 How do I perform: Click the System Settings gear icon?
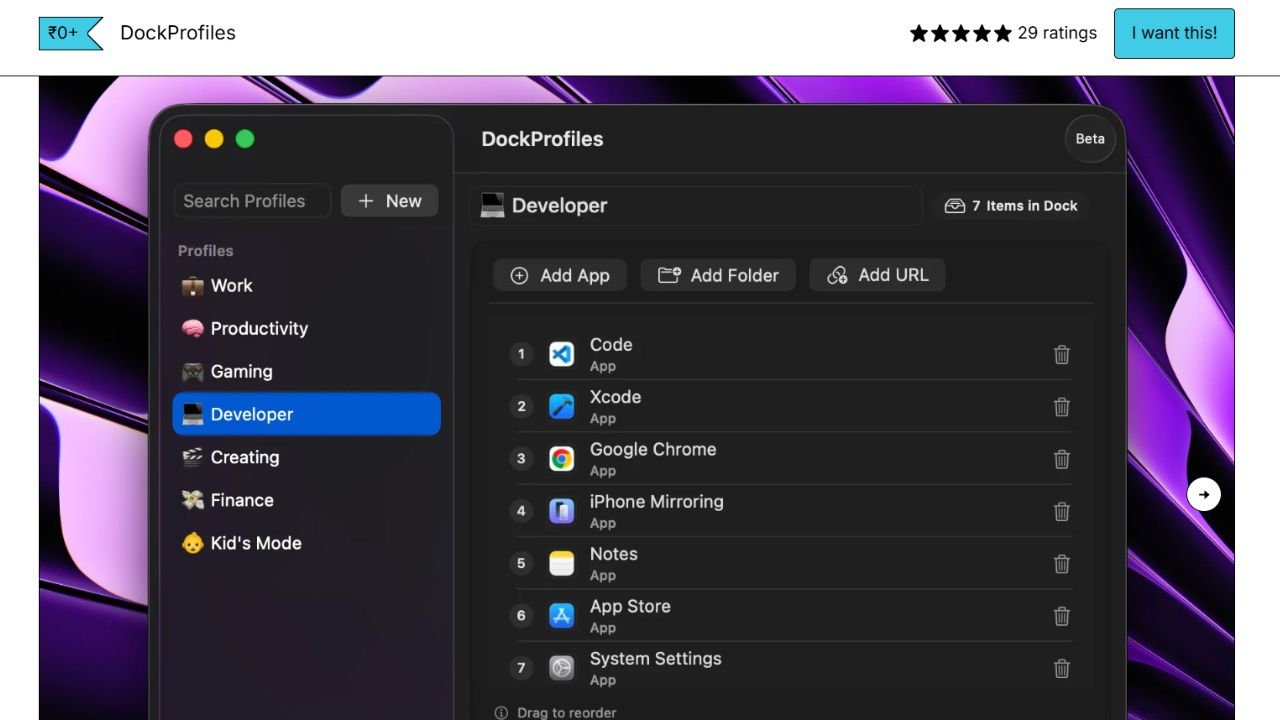pyautogui.click(x=562, y=668)
